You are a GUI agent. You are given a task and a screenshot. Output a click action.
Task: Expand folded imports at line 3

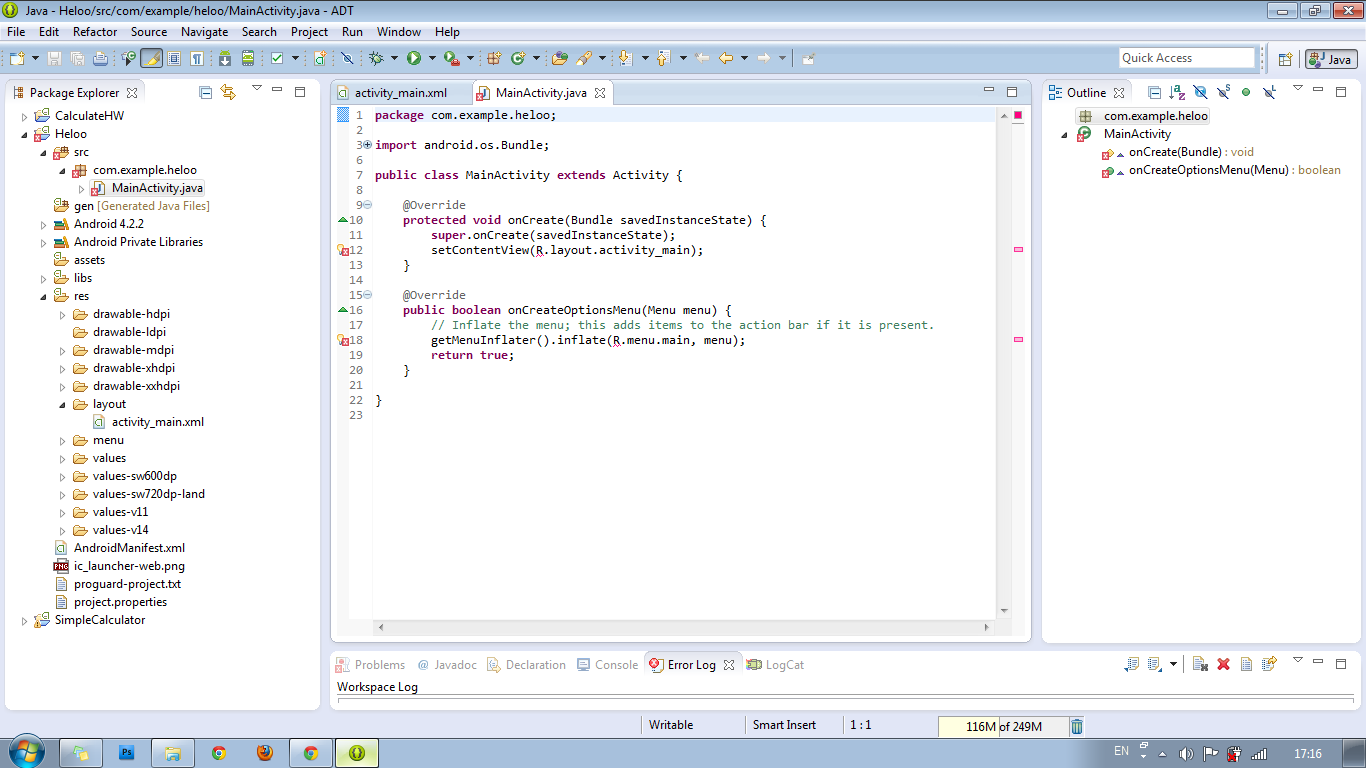(x=367, y=145)
